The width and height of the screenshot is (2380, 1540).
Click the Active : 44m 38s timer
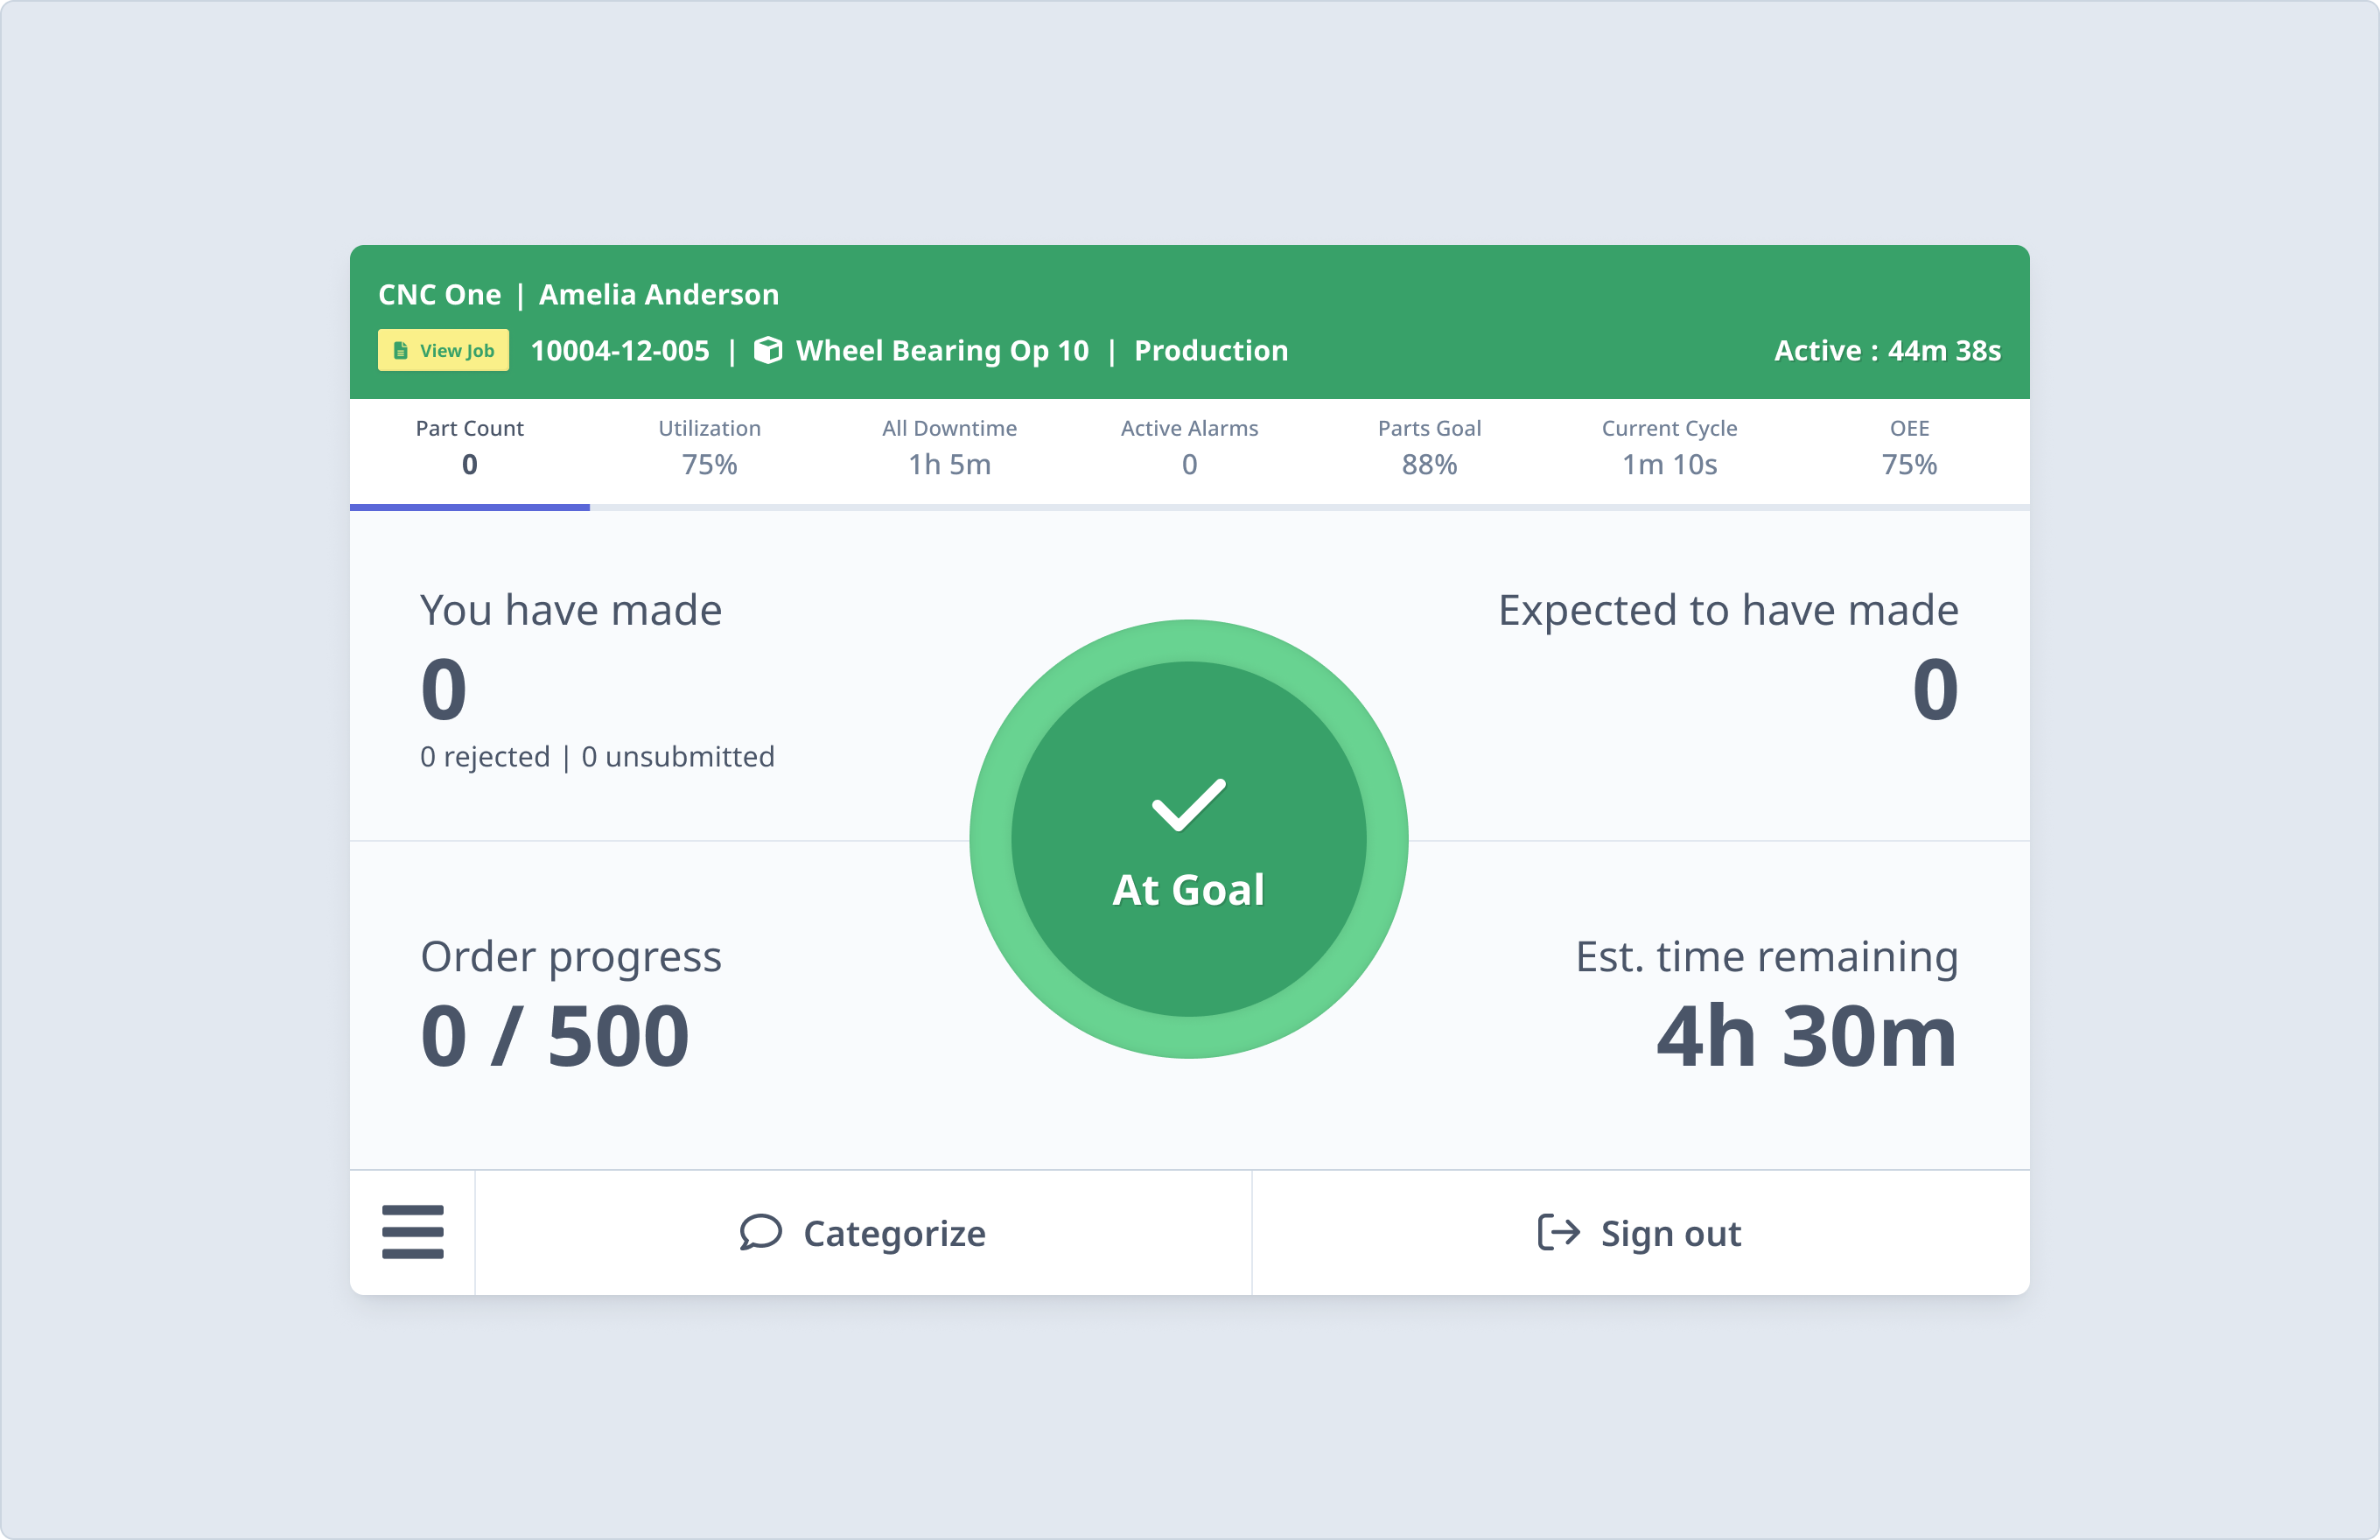(x=1886, y=350)
